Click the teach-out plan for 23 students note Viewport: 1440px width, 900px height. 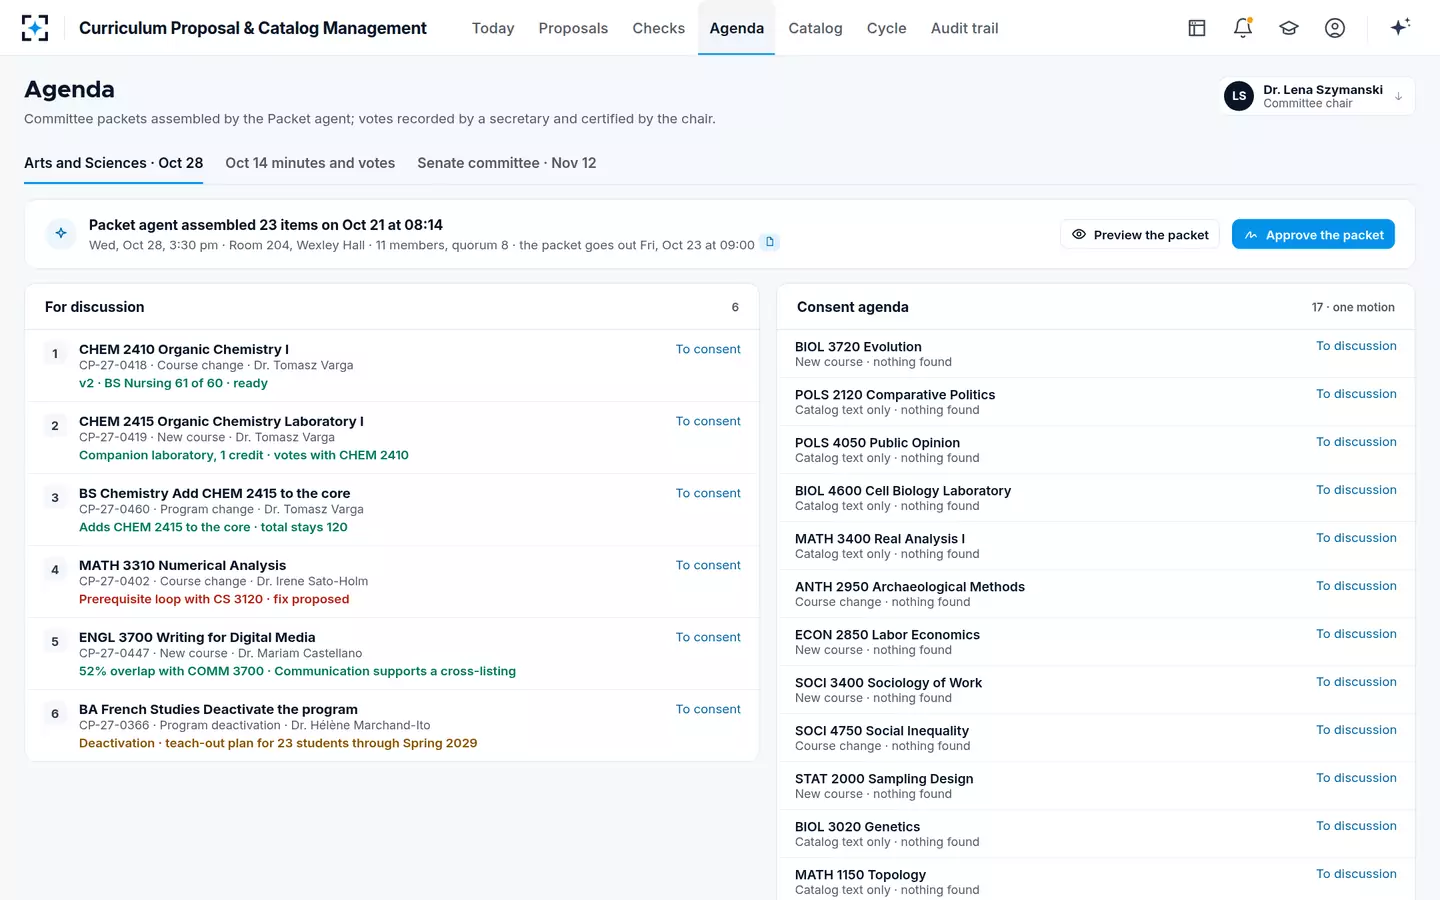[x=278, y=743]
